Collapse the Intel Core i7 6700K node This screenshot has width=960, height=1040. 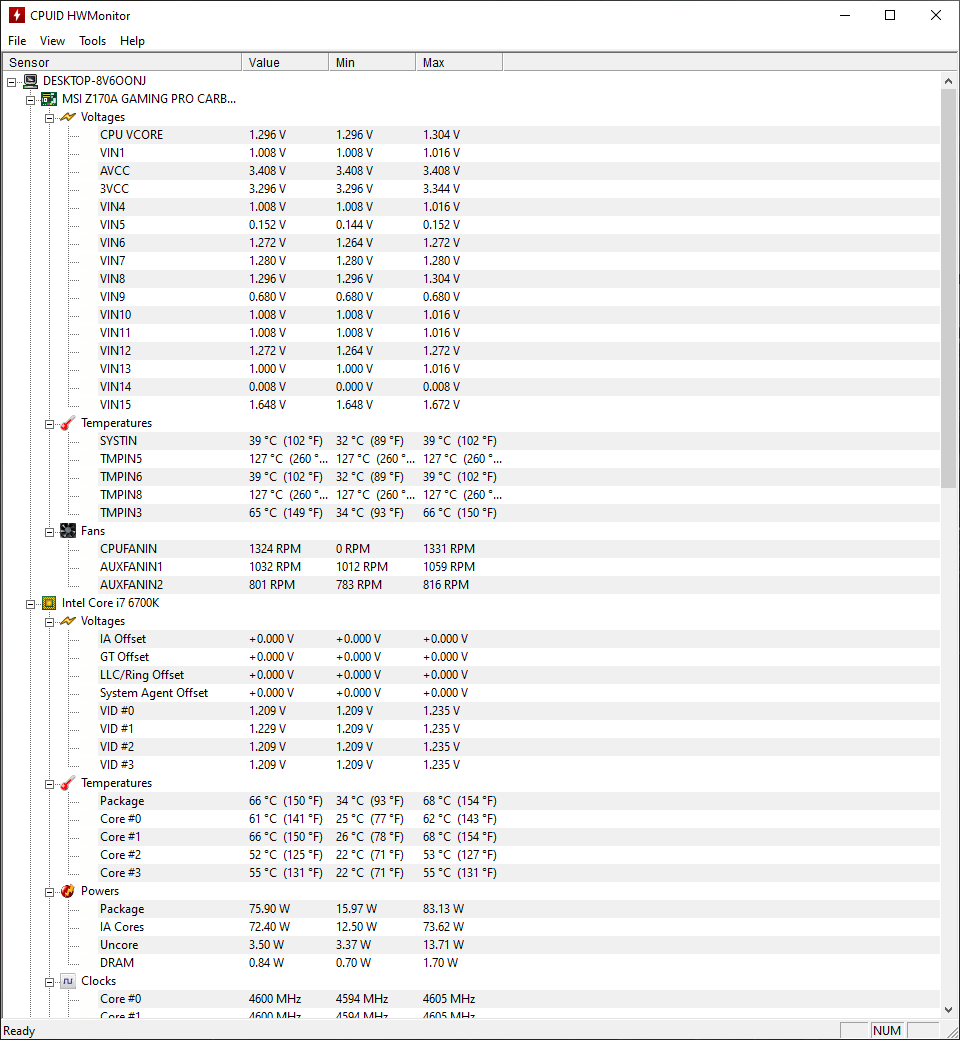tap(31, 604)
